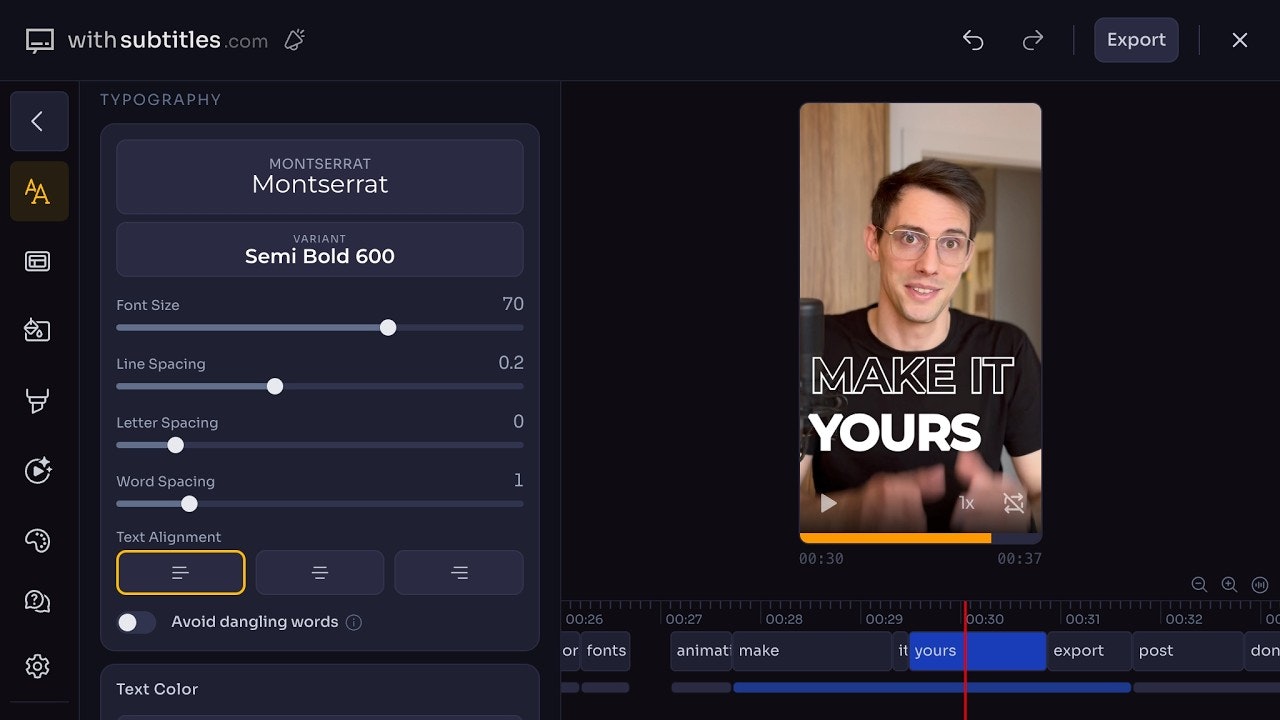Select the 'make' timeline clip
1280x720 pixels.
[812, 651]
